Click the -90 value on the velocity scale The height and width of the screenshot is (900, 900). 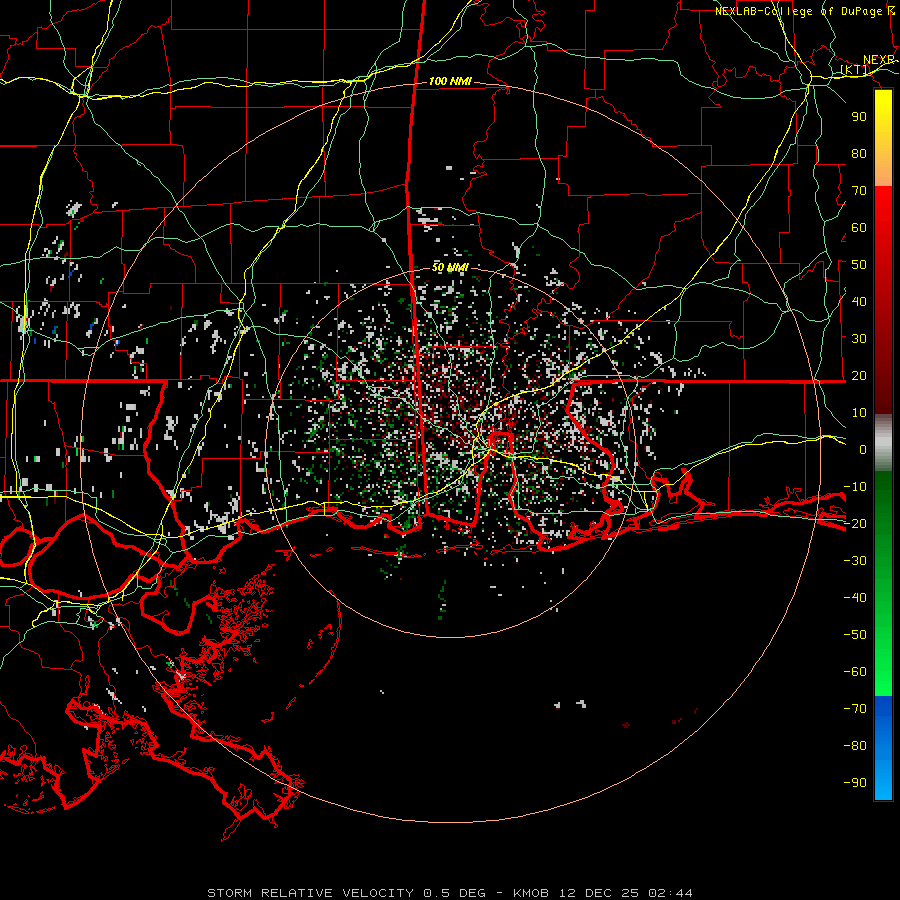click(x=855, y=783)
